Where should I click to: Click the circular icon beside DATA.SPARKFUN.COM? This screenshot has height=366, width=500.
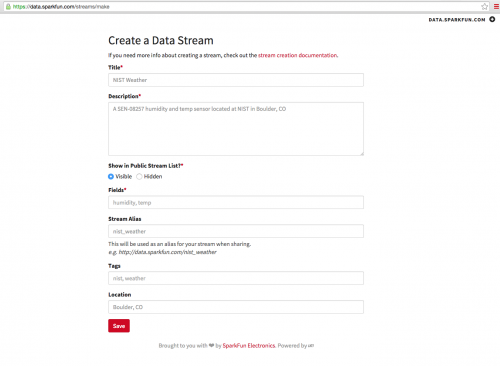point(492,19)
